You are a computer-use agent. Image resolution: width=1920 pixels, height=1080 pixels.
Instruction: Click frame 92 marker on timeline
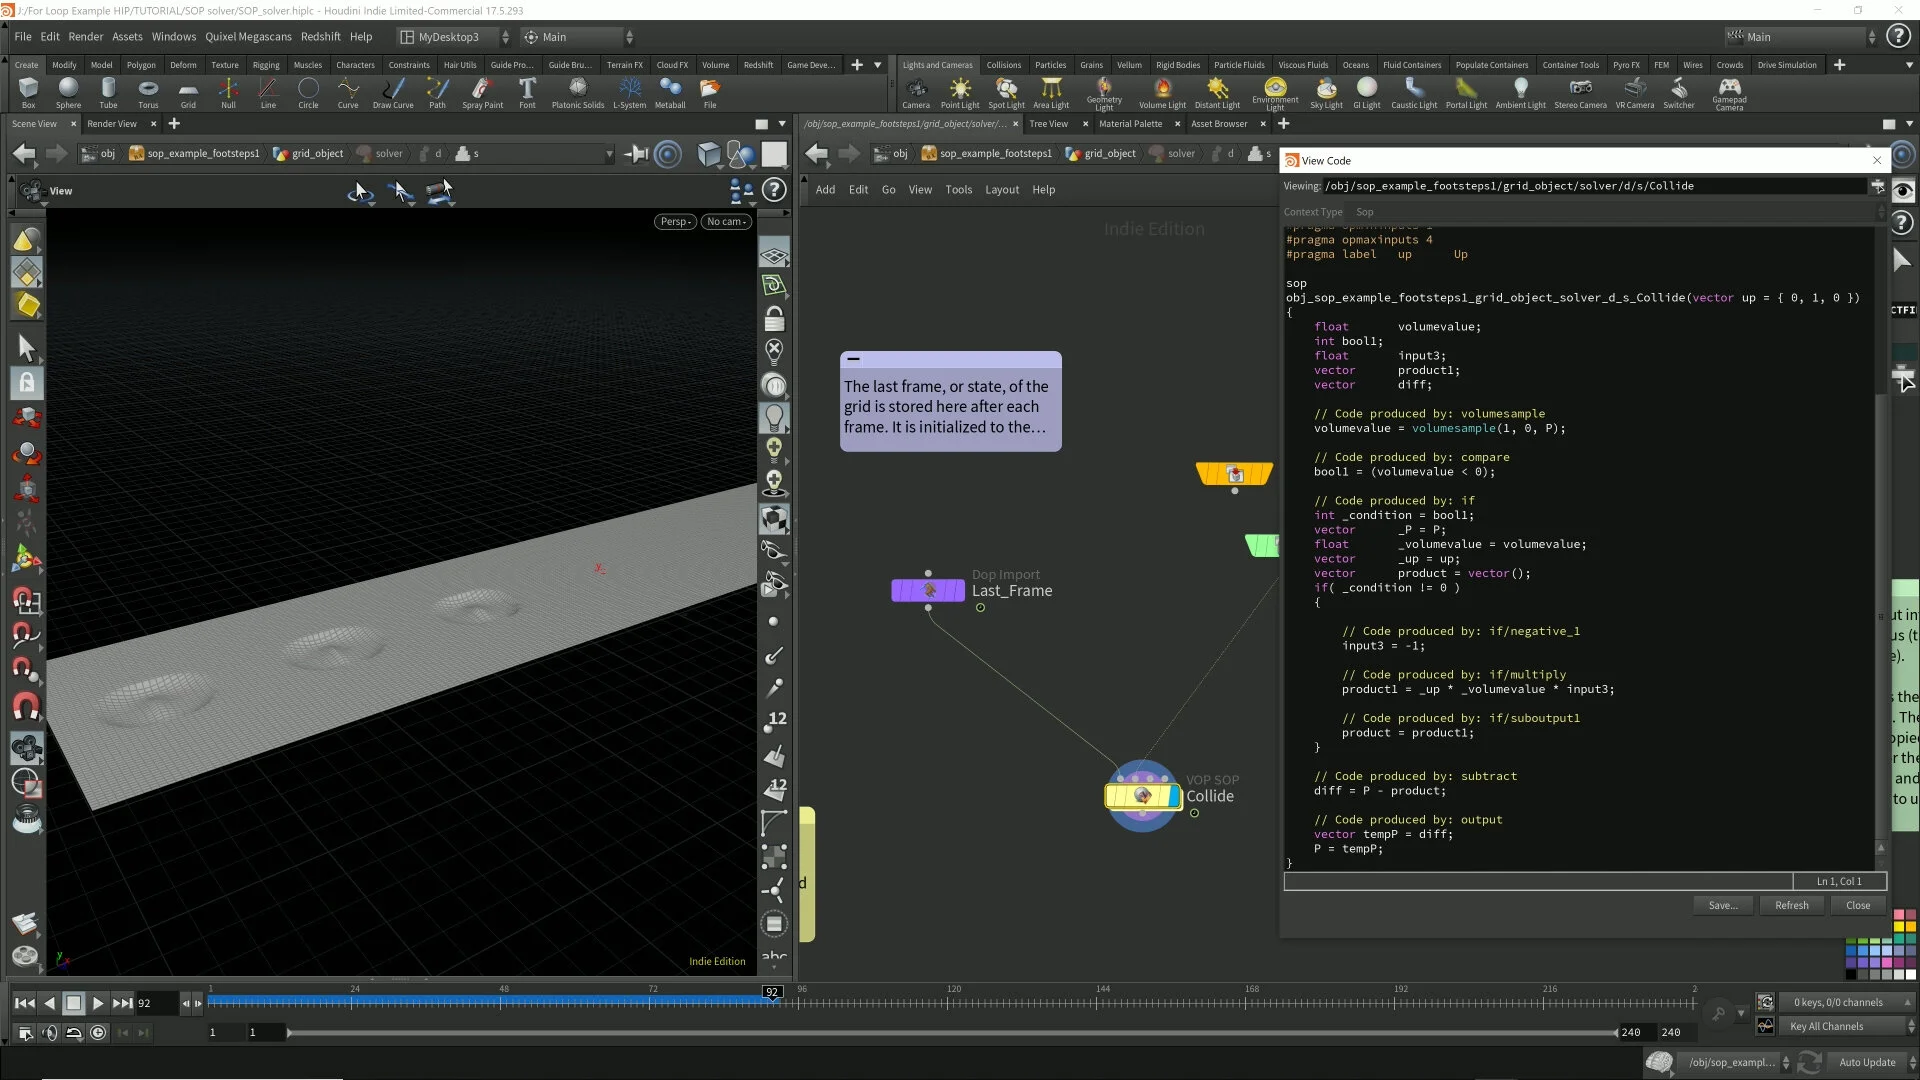772,992
